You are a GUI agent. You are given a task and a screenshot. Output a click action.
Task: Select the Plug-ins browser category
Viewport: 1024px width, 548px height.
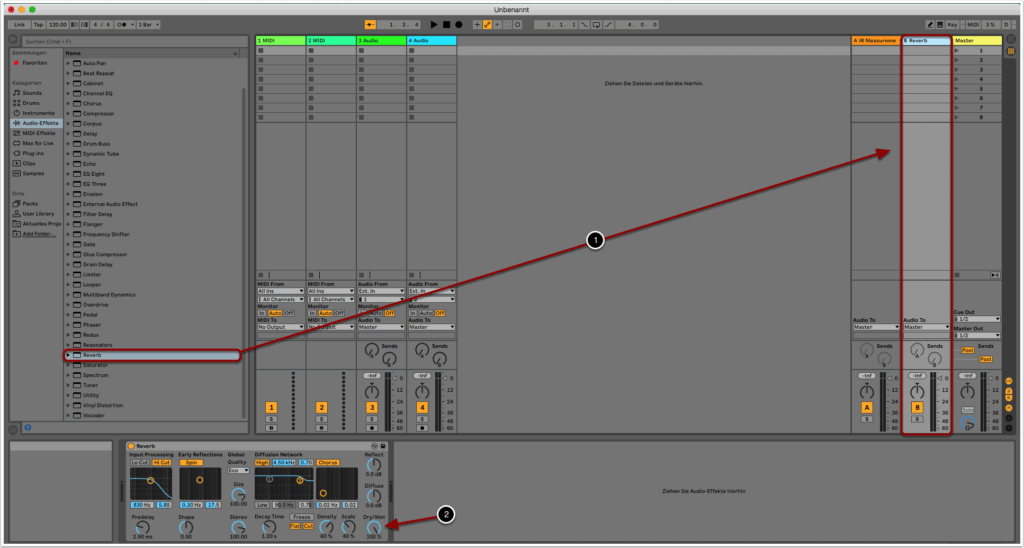pyautogui.click(x=34, y=153)
